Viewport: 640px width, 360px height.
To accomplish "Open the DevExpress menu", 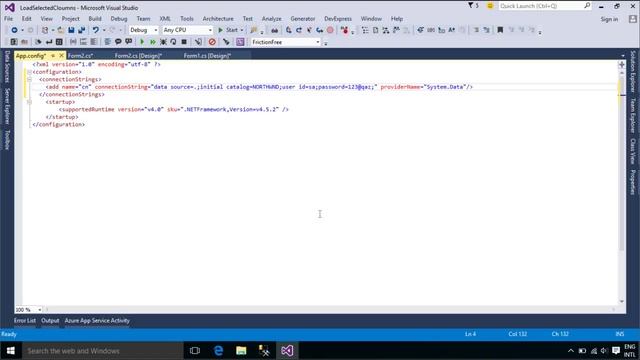I will click(x=338, y=19).
